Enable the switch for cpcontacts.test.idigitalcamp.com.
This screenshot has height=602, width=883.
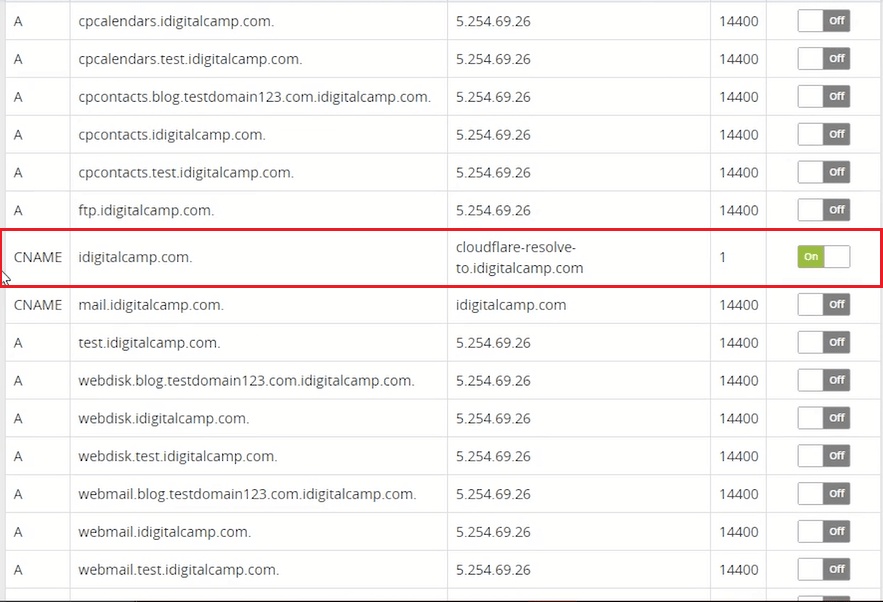[823, 172]
